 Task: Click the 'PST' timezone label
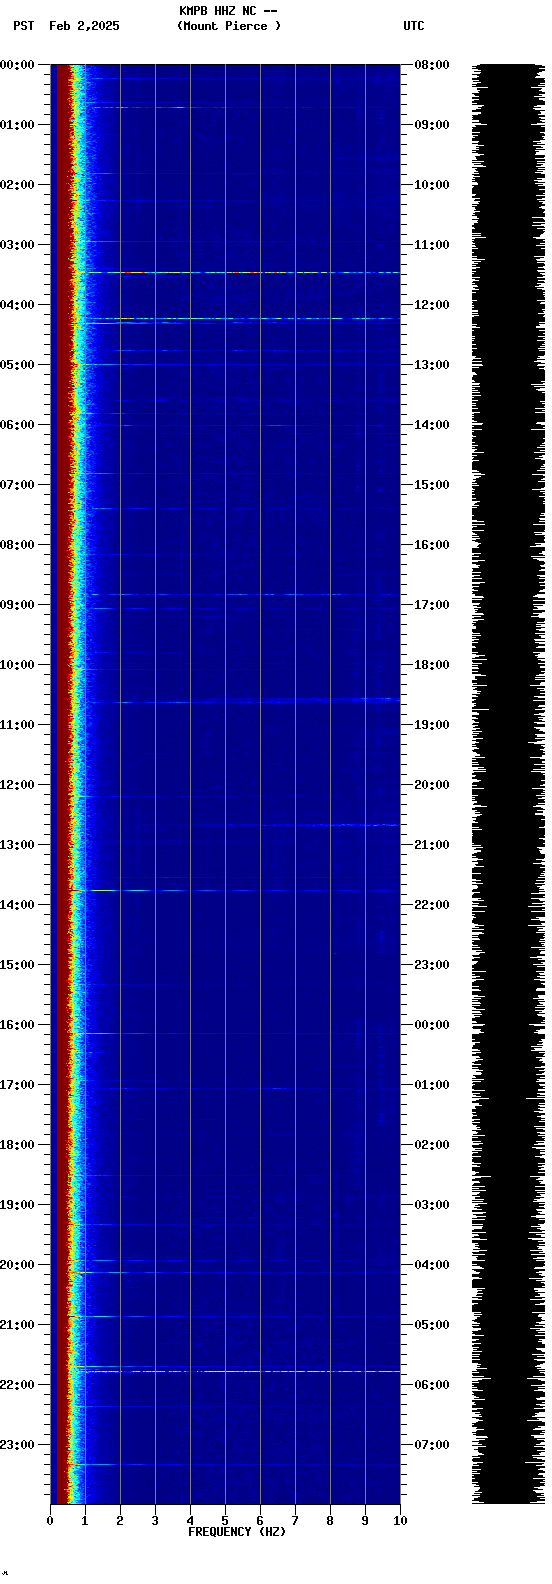(23, 26)
